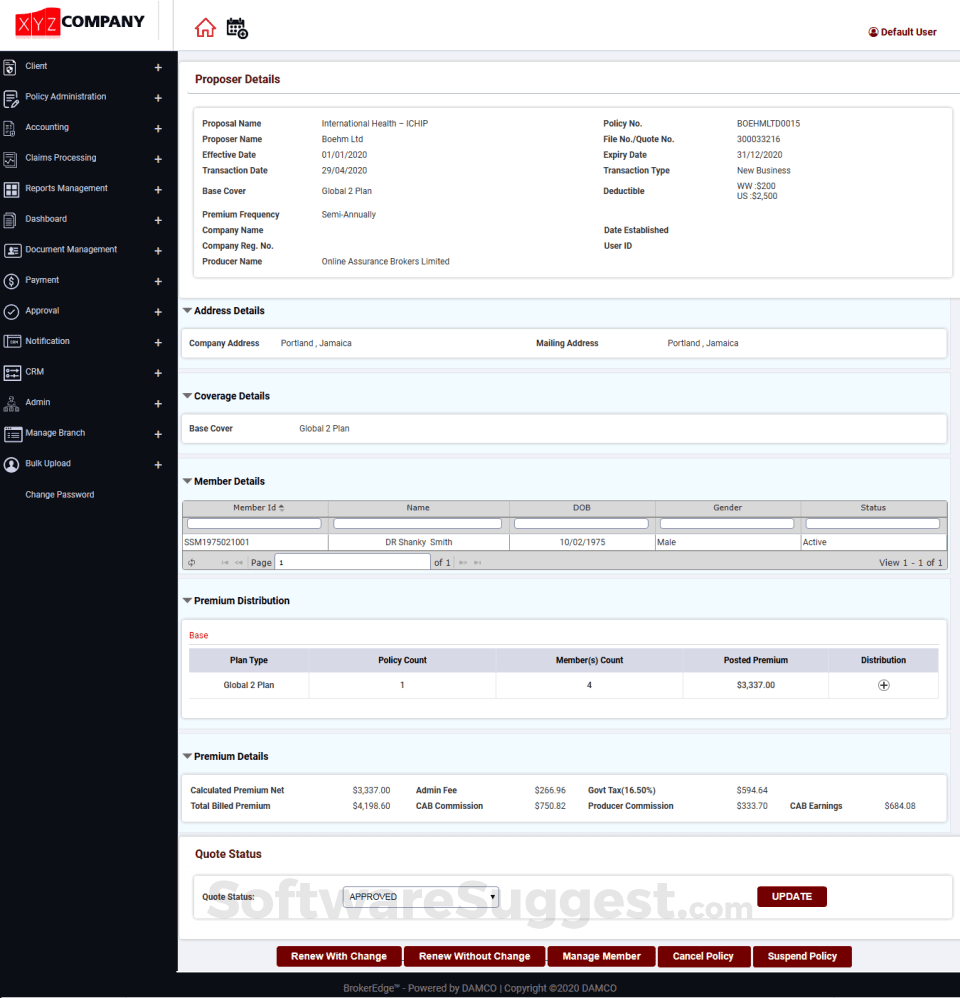Click the Renew With Change button

click(339, 957)
